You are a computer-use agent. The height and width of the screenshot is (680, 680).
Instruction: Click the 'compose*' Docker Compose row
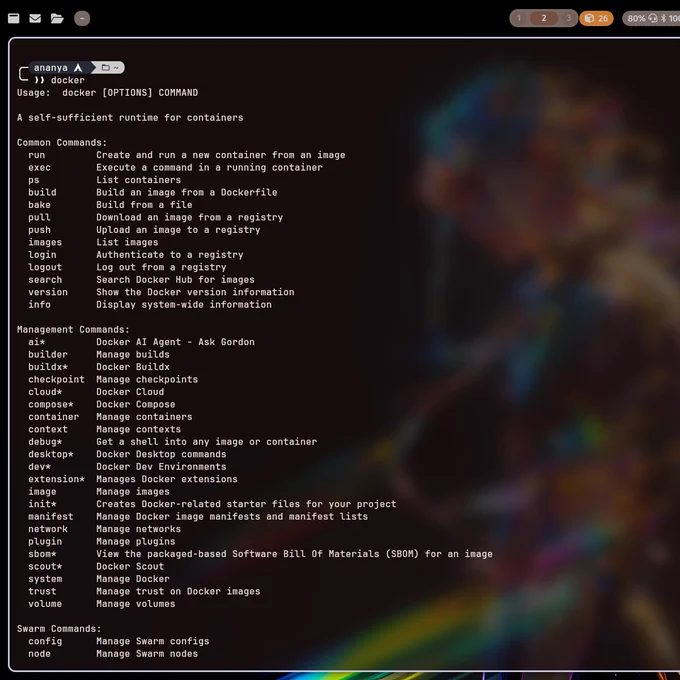[102, 405]
